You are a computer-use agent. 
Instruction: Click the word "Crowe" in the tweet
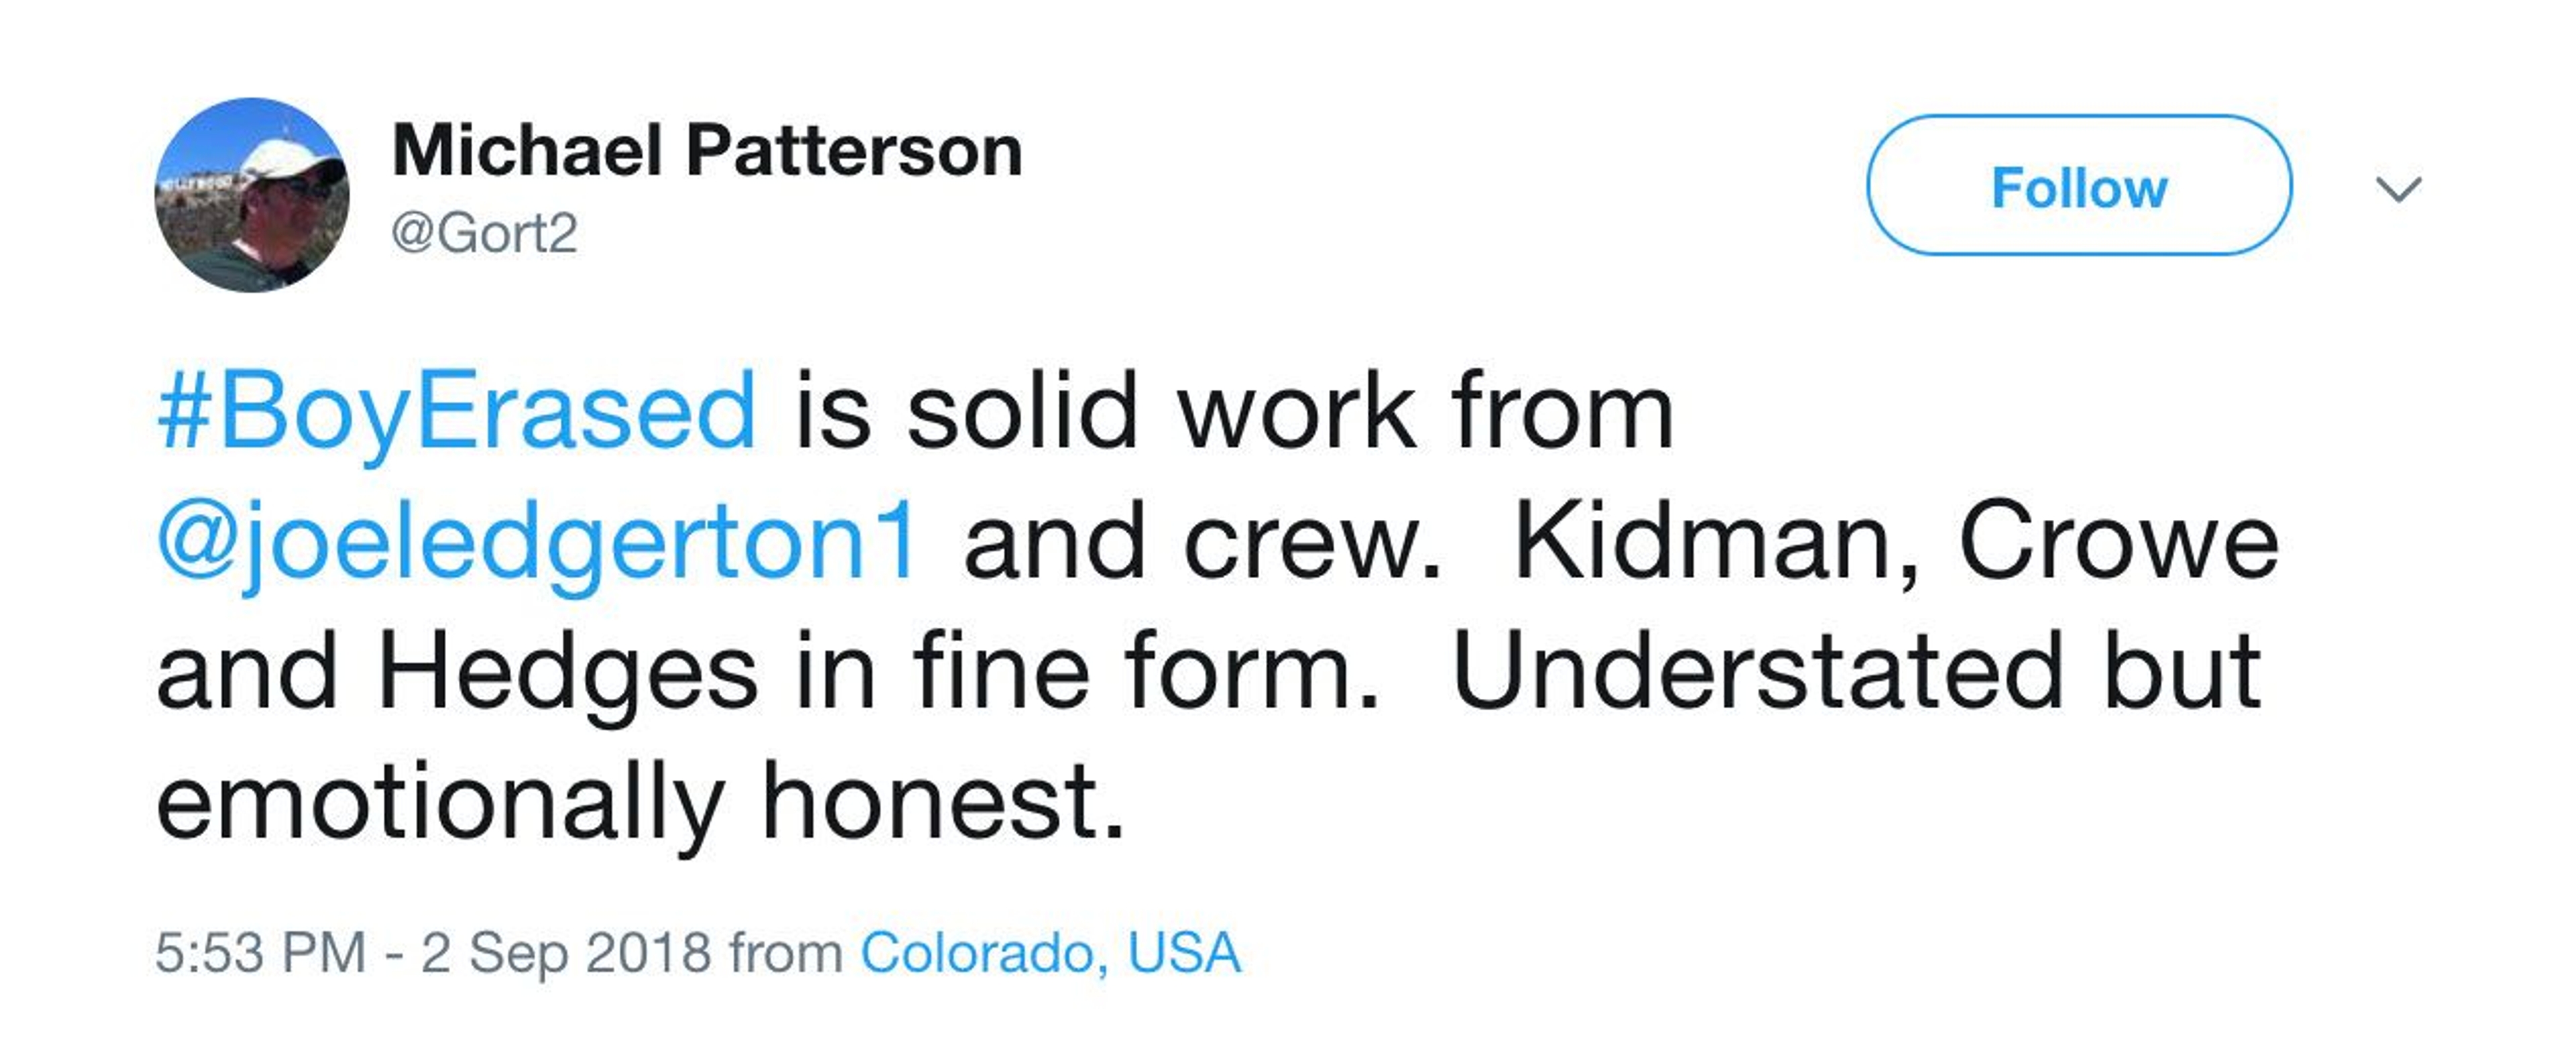point(2118,542)
